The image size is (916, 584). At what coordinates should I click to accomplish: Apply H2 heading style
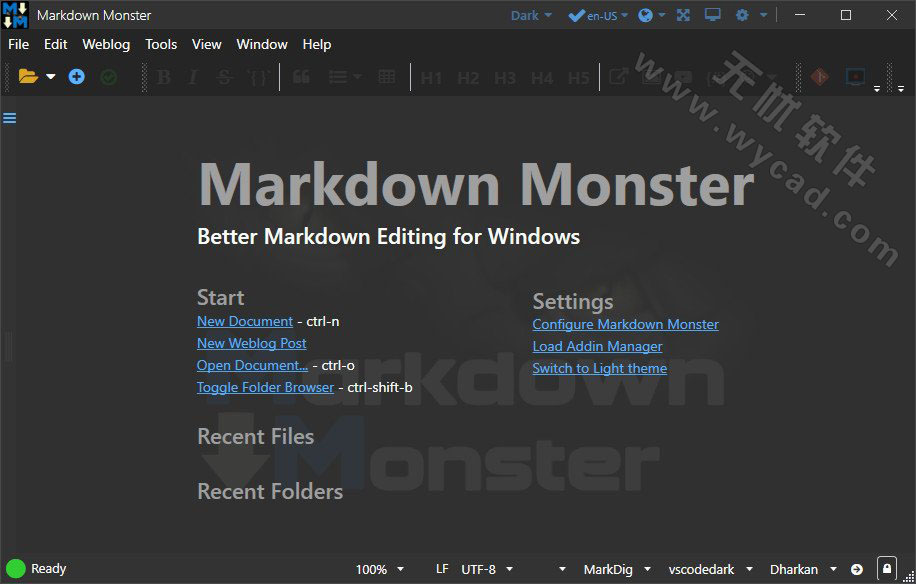[468, 78]
